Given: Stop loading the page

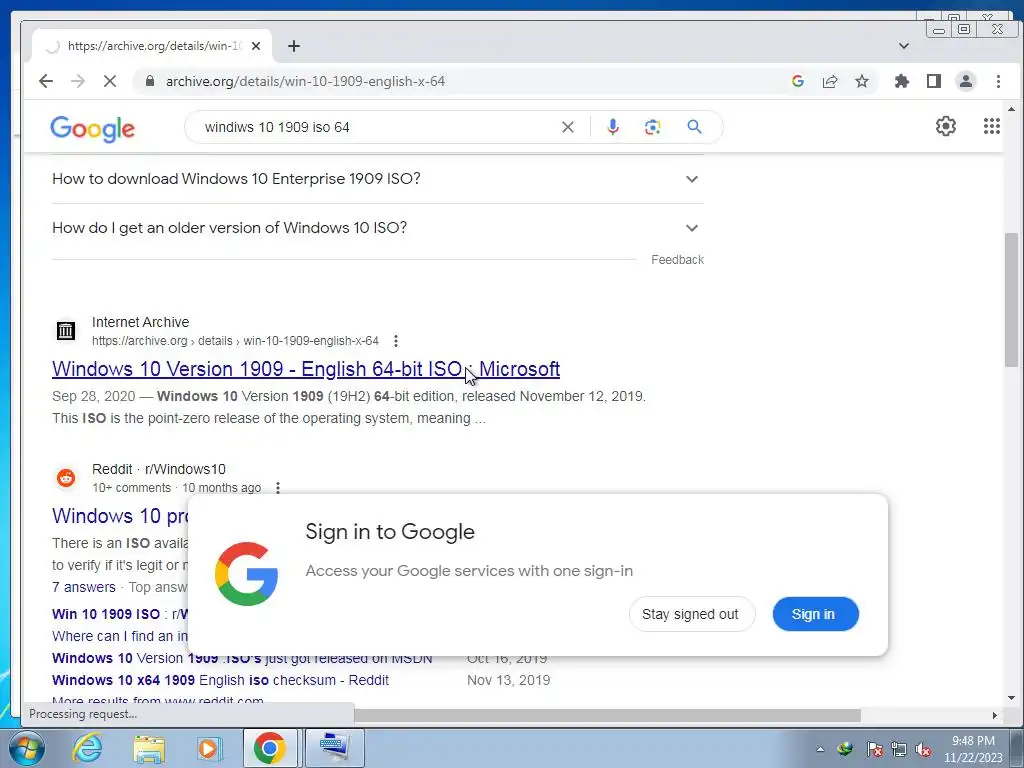Looking at the screenshot, I should click(x=110, y=81).
